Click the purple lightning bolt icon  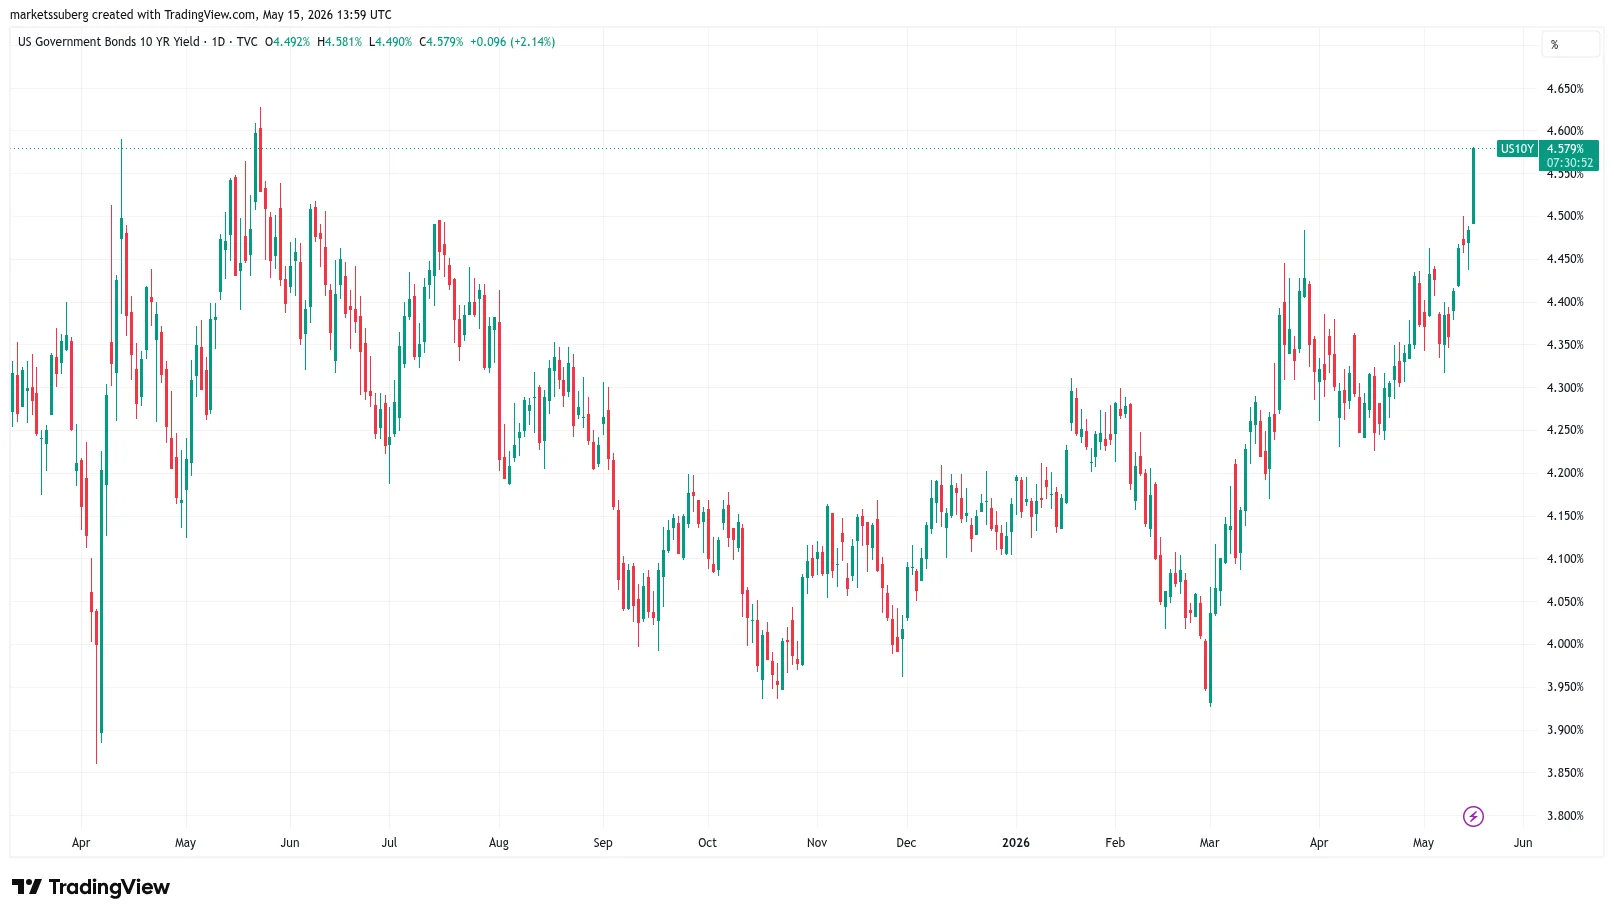[x=1473, y=817]
